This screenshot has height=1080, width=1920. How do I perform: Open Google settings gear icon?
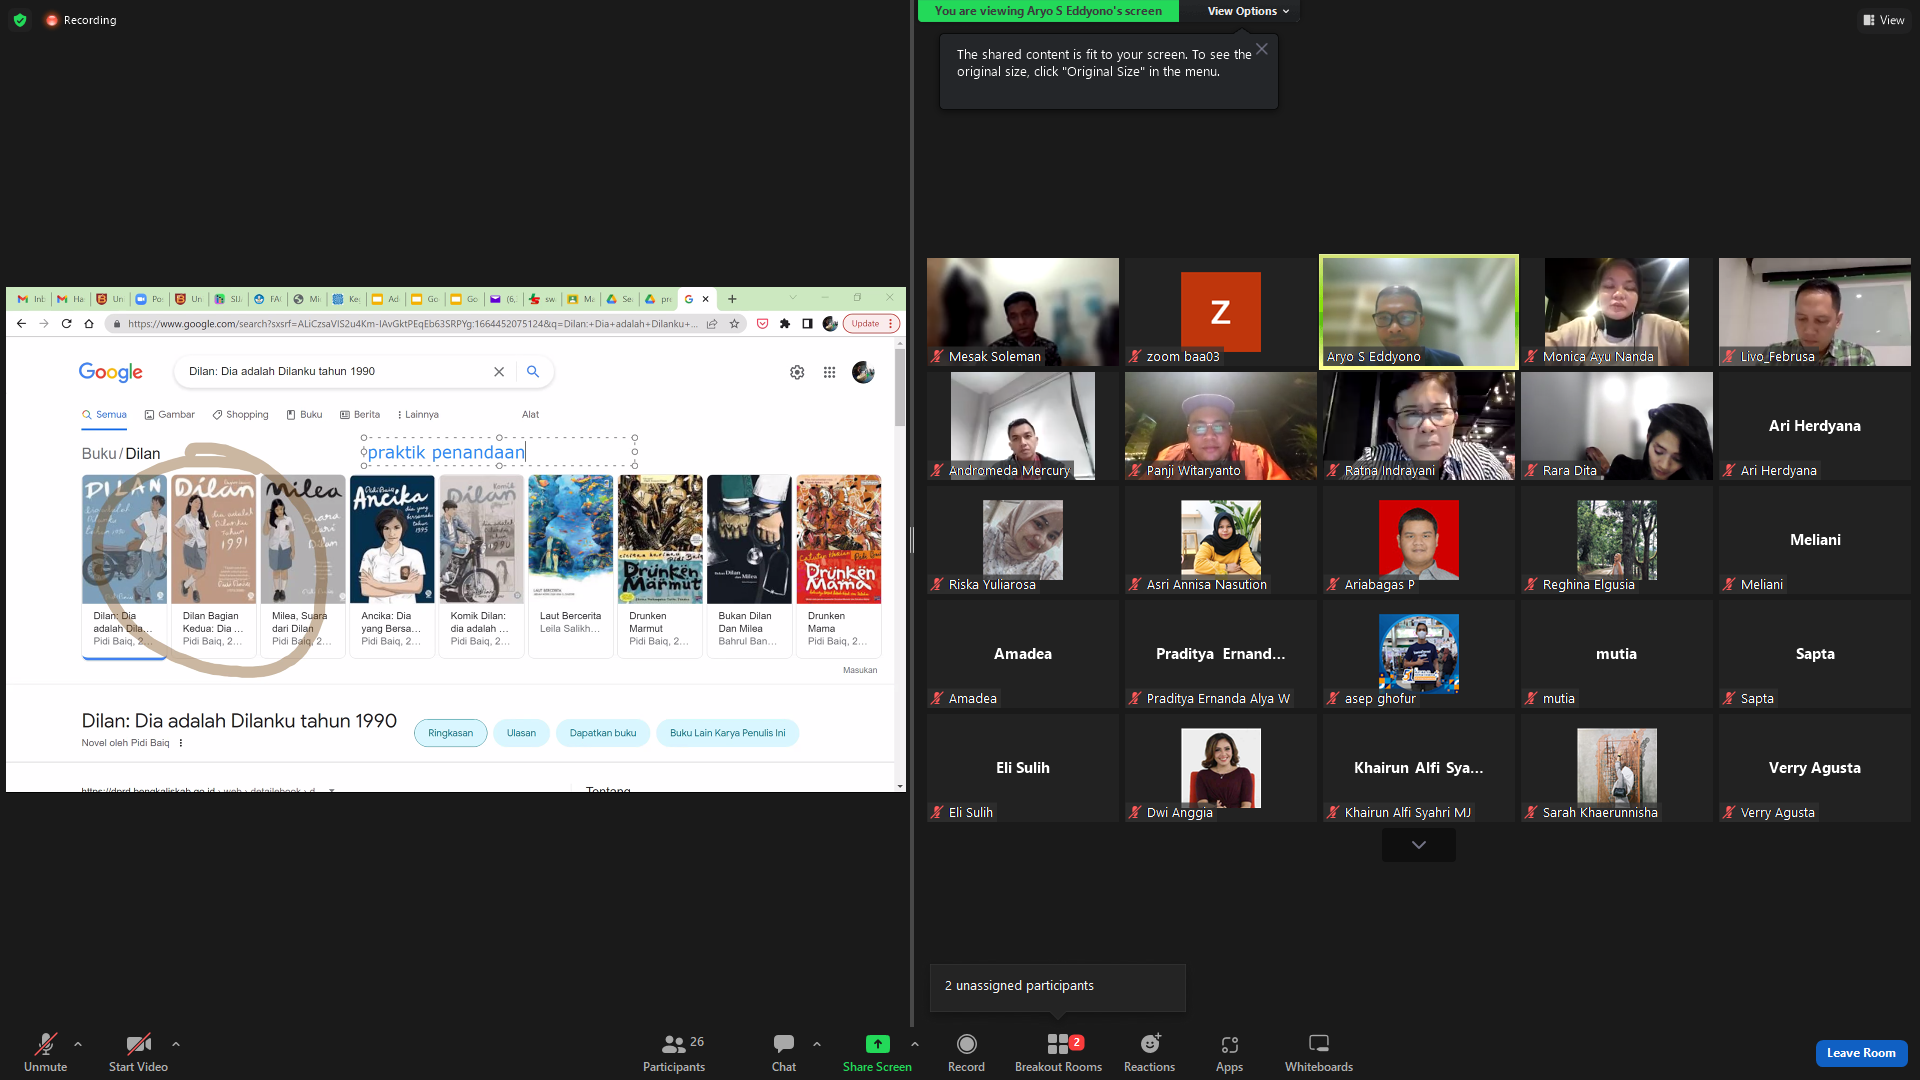pos(797,372)
